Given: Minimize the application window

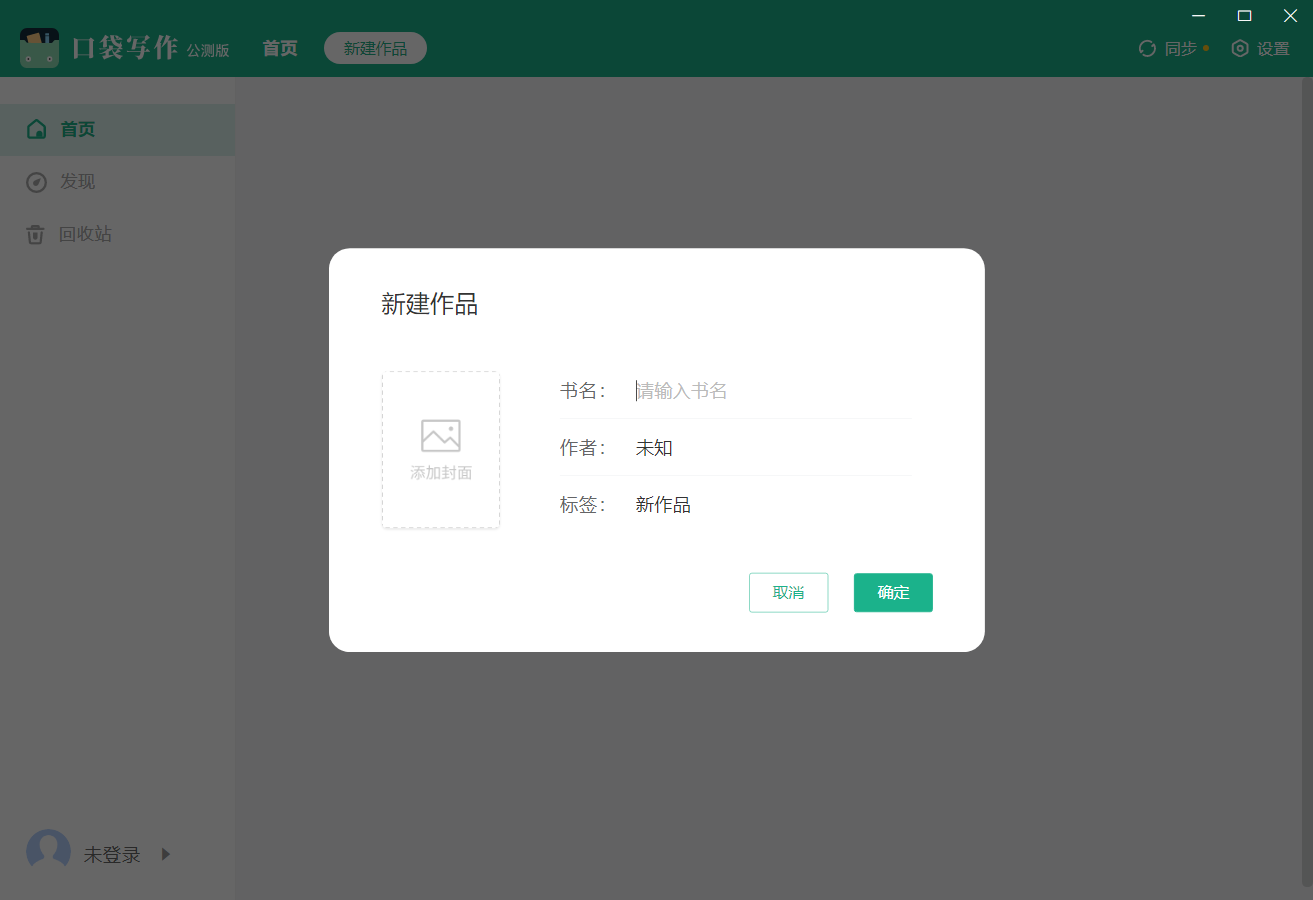Looking at the screenshot, I should pos(1199,15).
